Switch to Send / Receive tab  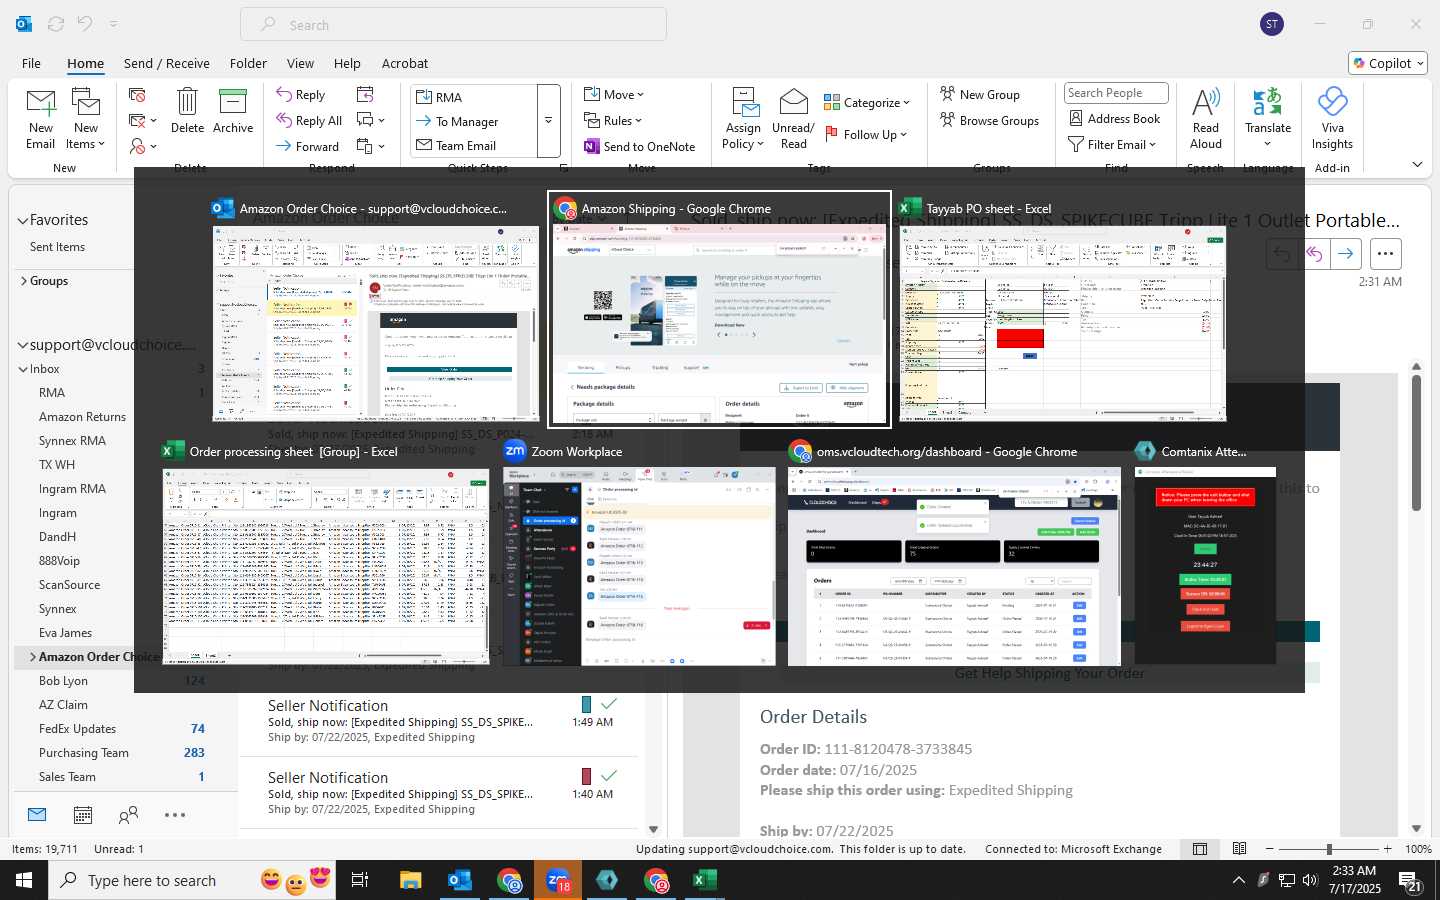pyautogui.click(x=167, y=63)
